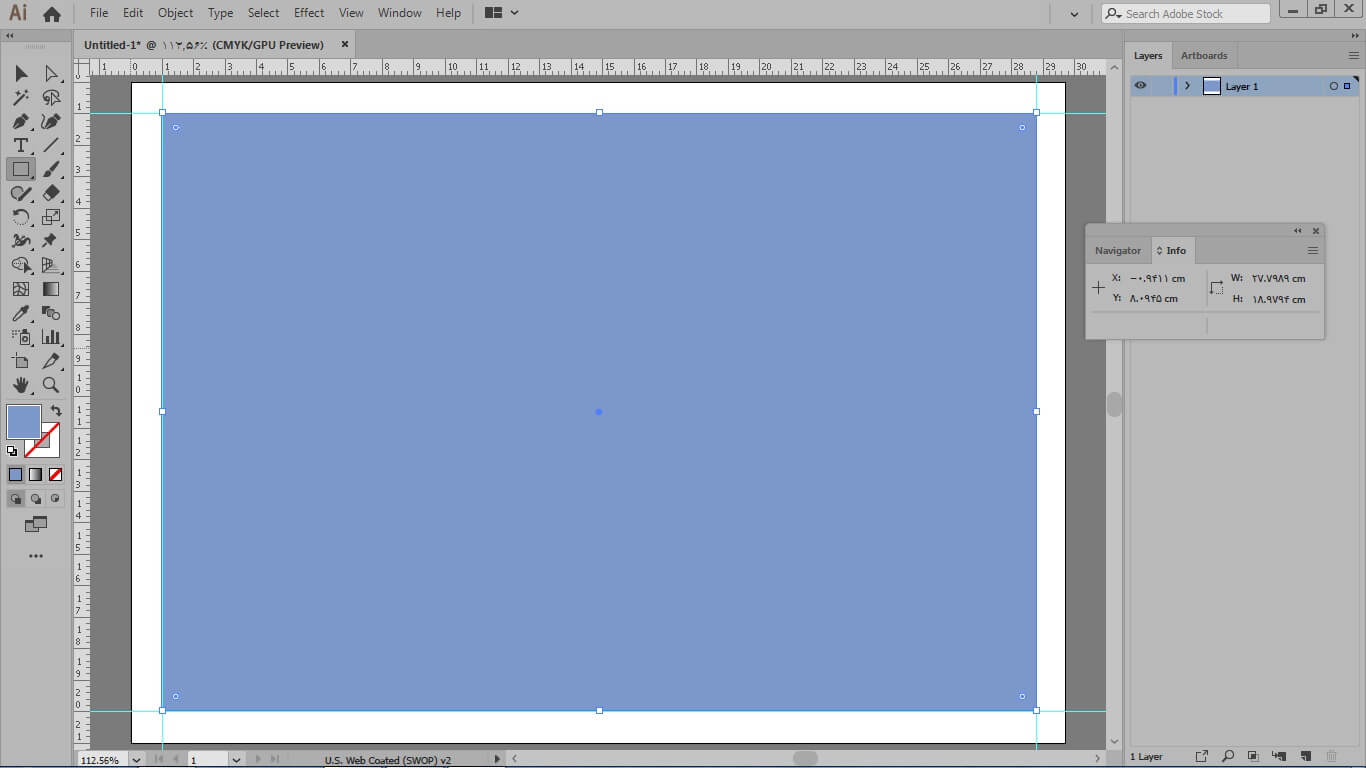Image resolution: width=1366 pixels, height=768 pixels.
Task: Select the Hand tool
Action: click(20, 385)
